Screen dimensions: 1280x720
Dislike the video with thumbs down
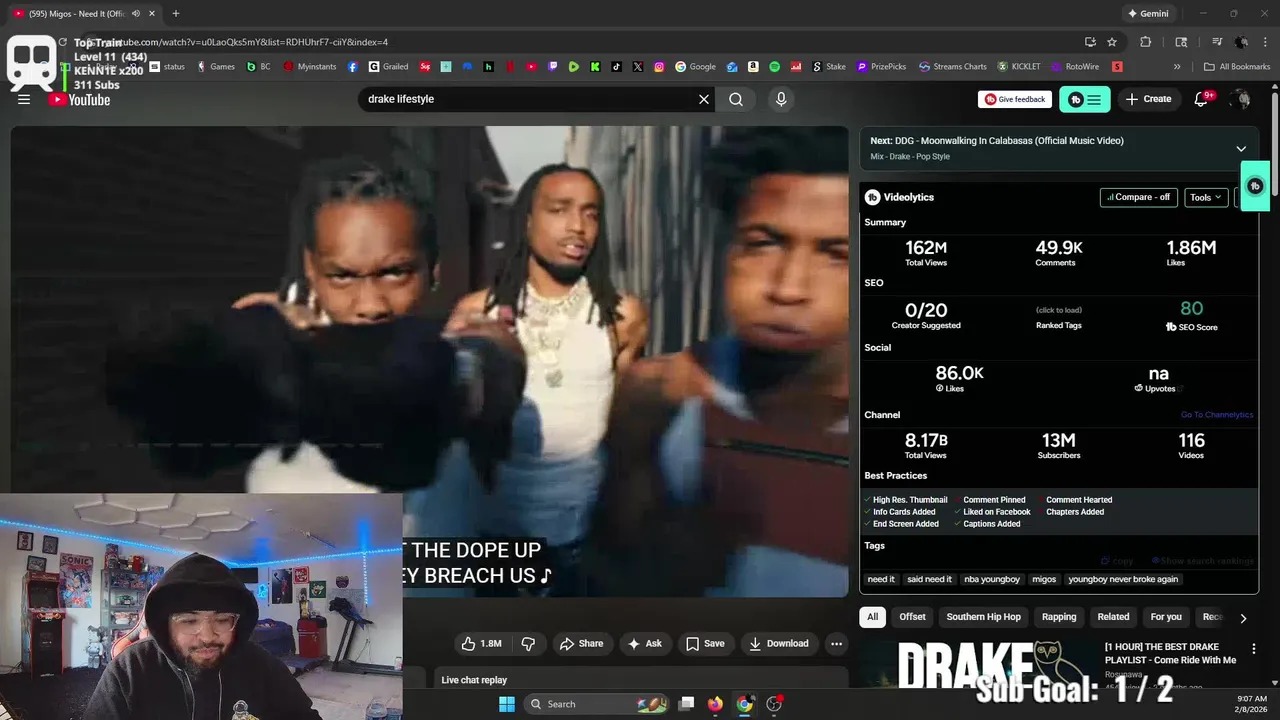528,644
